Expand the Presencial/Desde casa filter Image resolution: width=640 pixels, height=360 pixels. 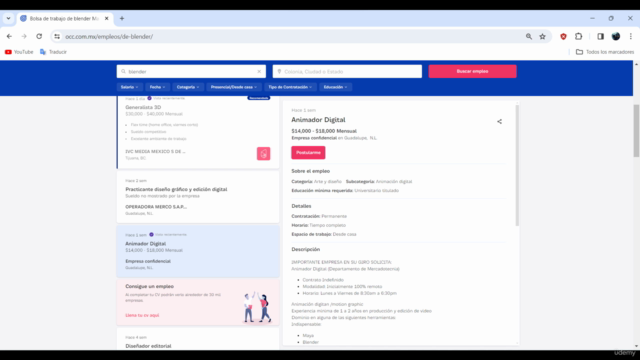click(x=233, y=87)
